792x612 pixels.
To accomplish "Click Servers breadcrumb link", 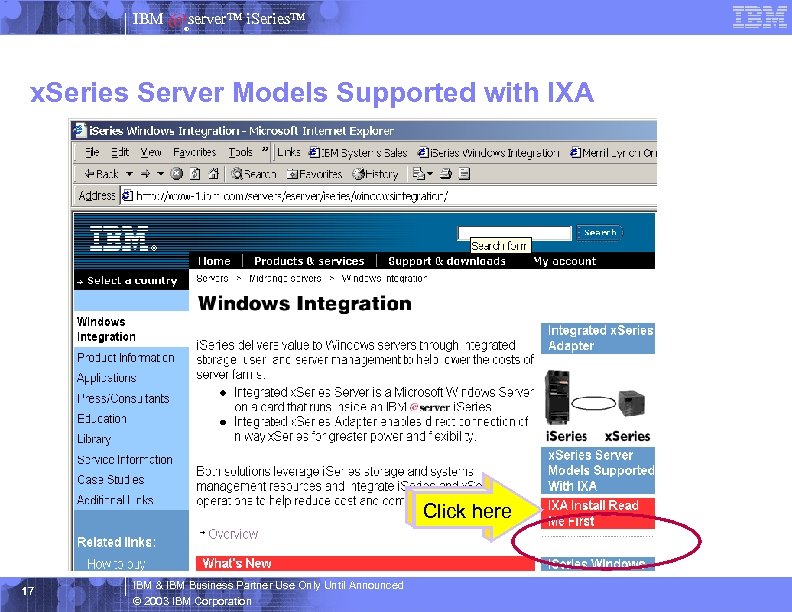I will (x=212, y=278).
